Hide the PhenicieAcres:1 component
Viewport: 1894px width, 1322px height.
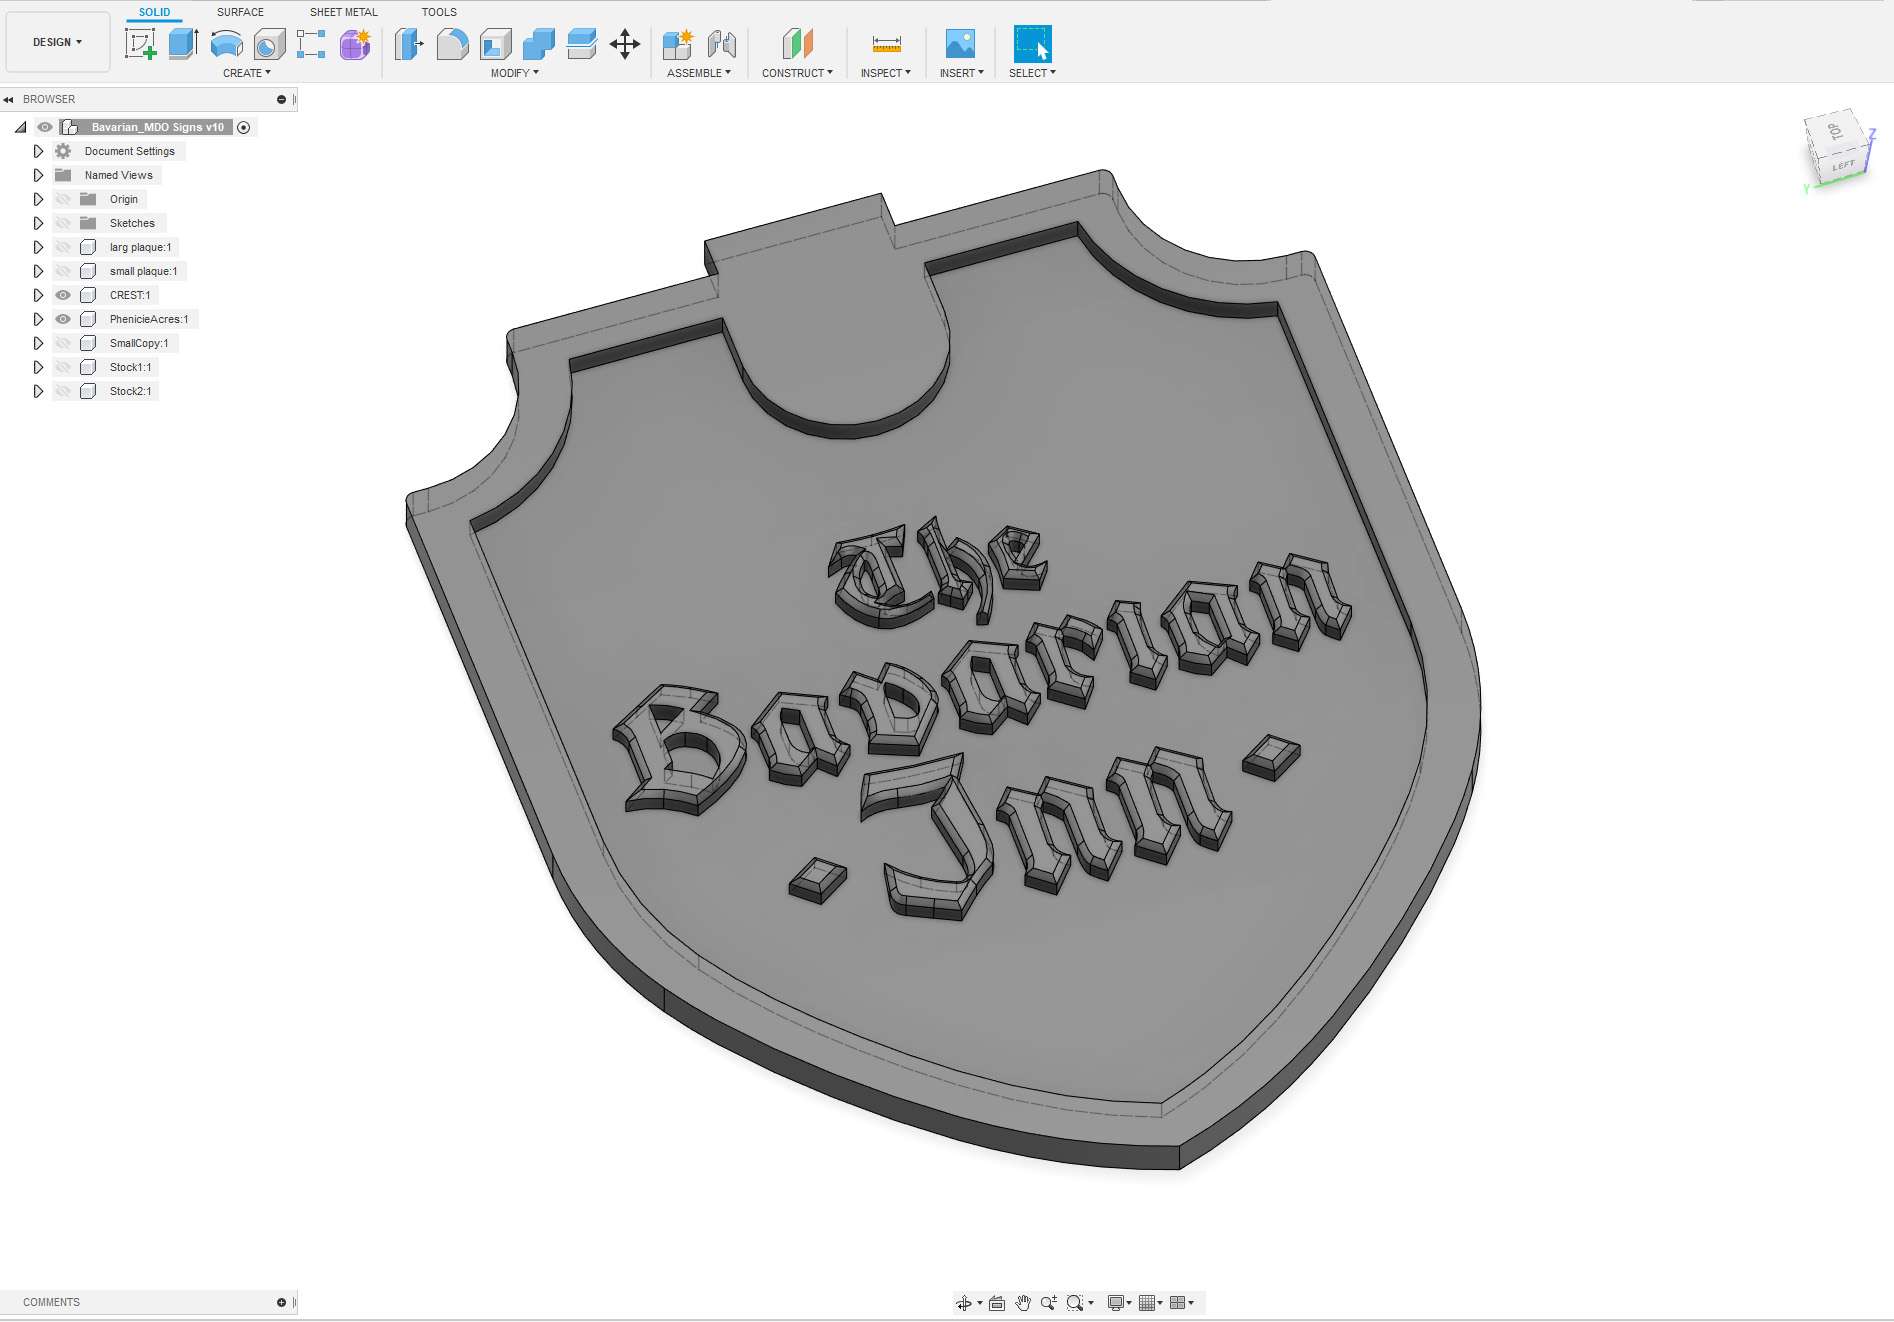click(x=63, y=319)
